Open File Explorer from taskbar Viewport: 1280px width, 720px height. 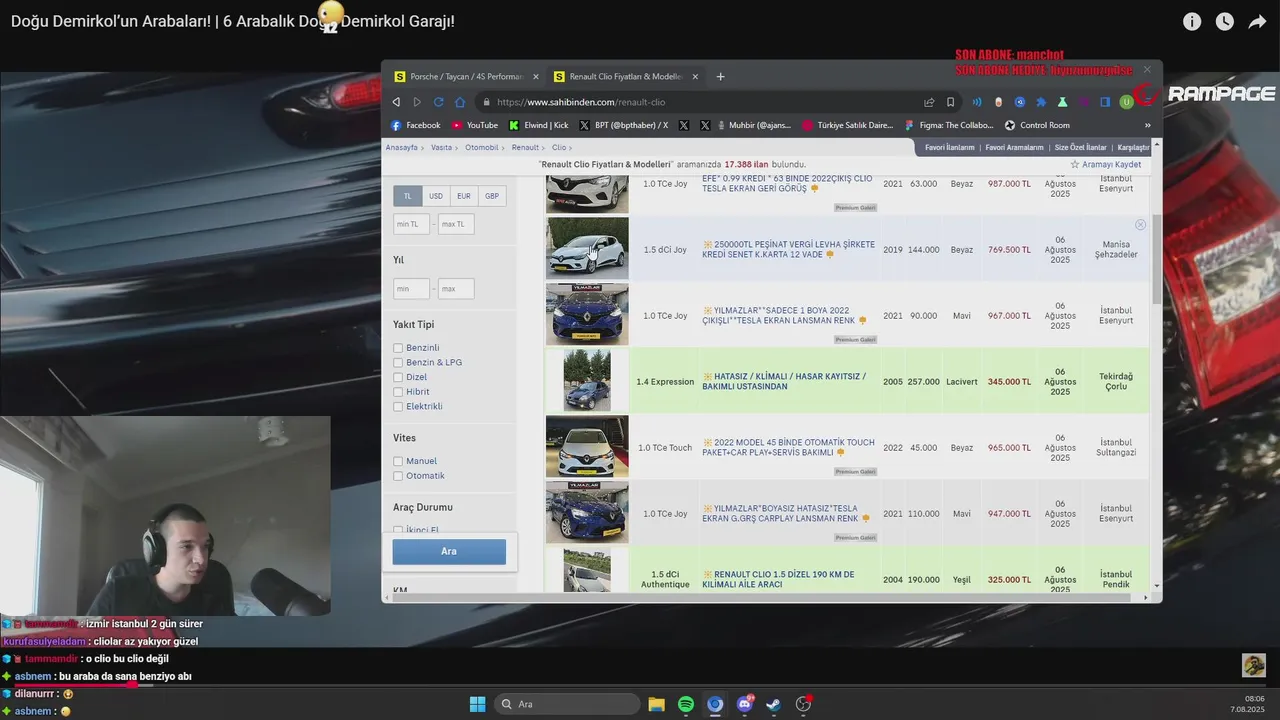(656, 704)
